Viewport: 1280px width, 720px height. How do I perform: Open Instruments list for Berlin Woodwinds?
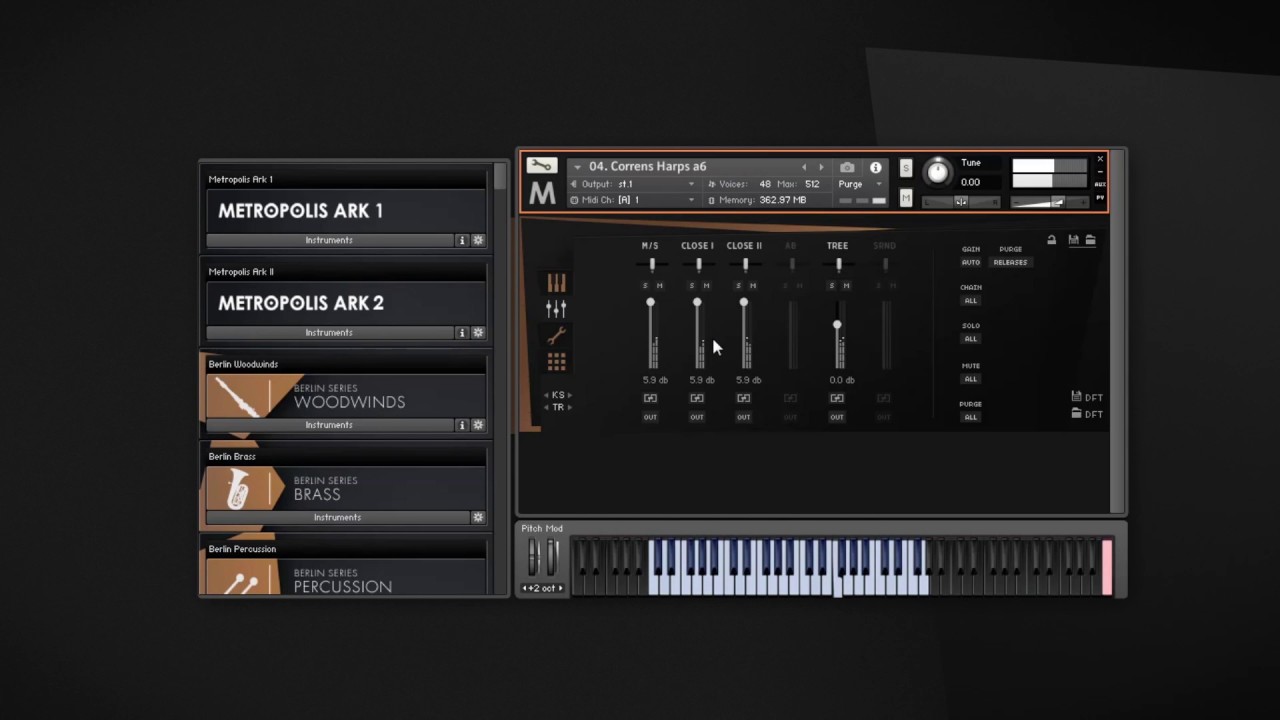[x=329, y=425]
